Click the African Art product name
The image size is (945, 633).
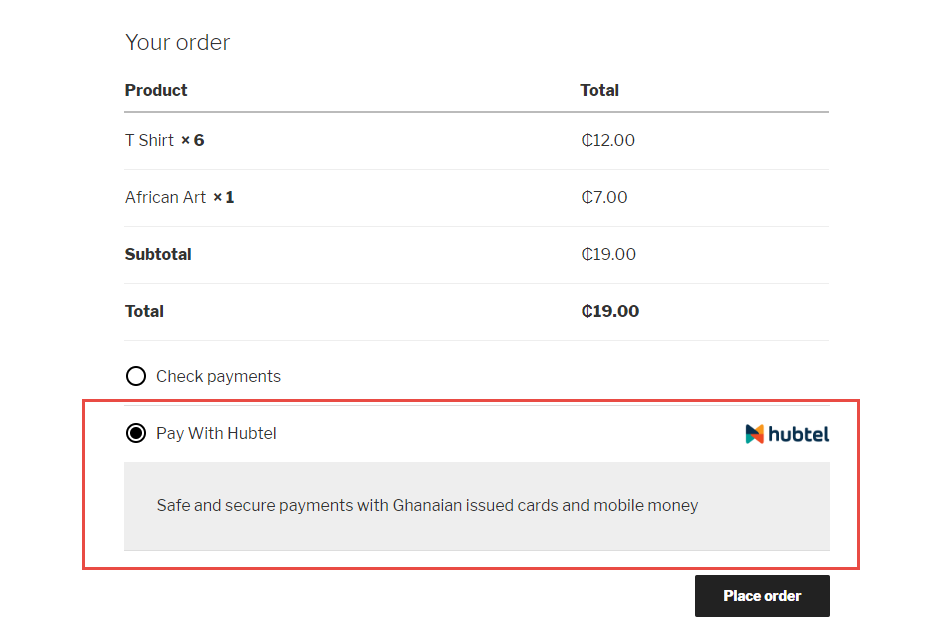(x=165, y=197)
